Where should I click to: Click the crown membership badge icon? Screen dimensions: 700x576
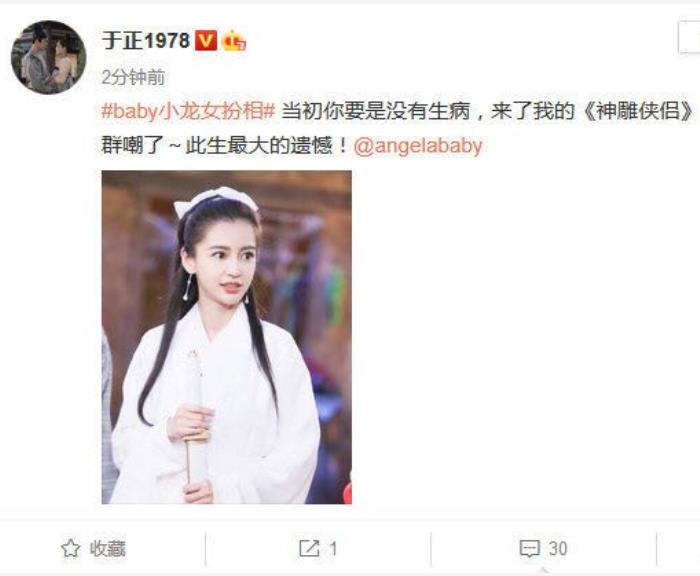point(233,41)
